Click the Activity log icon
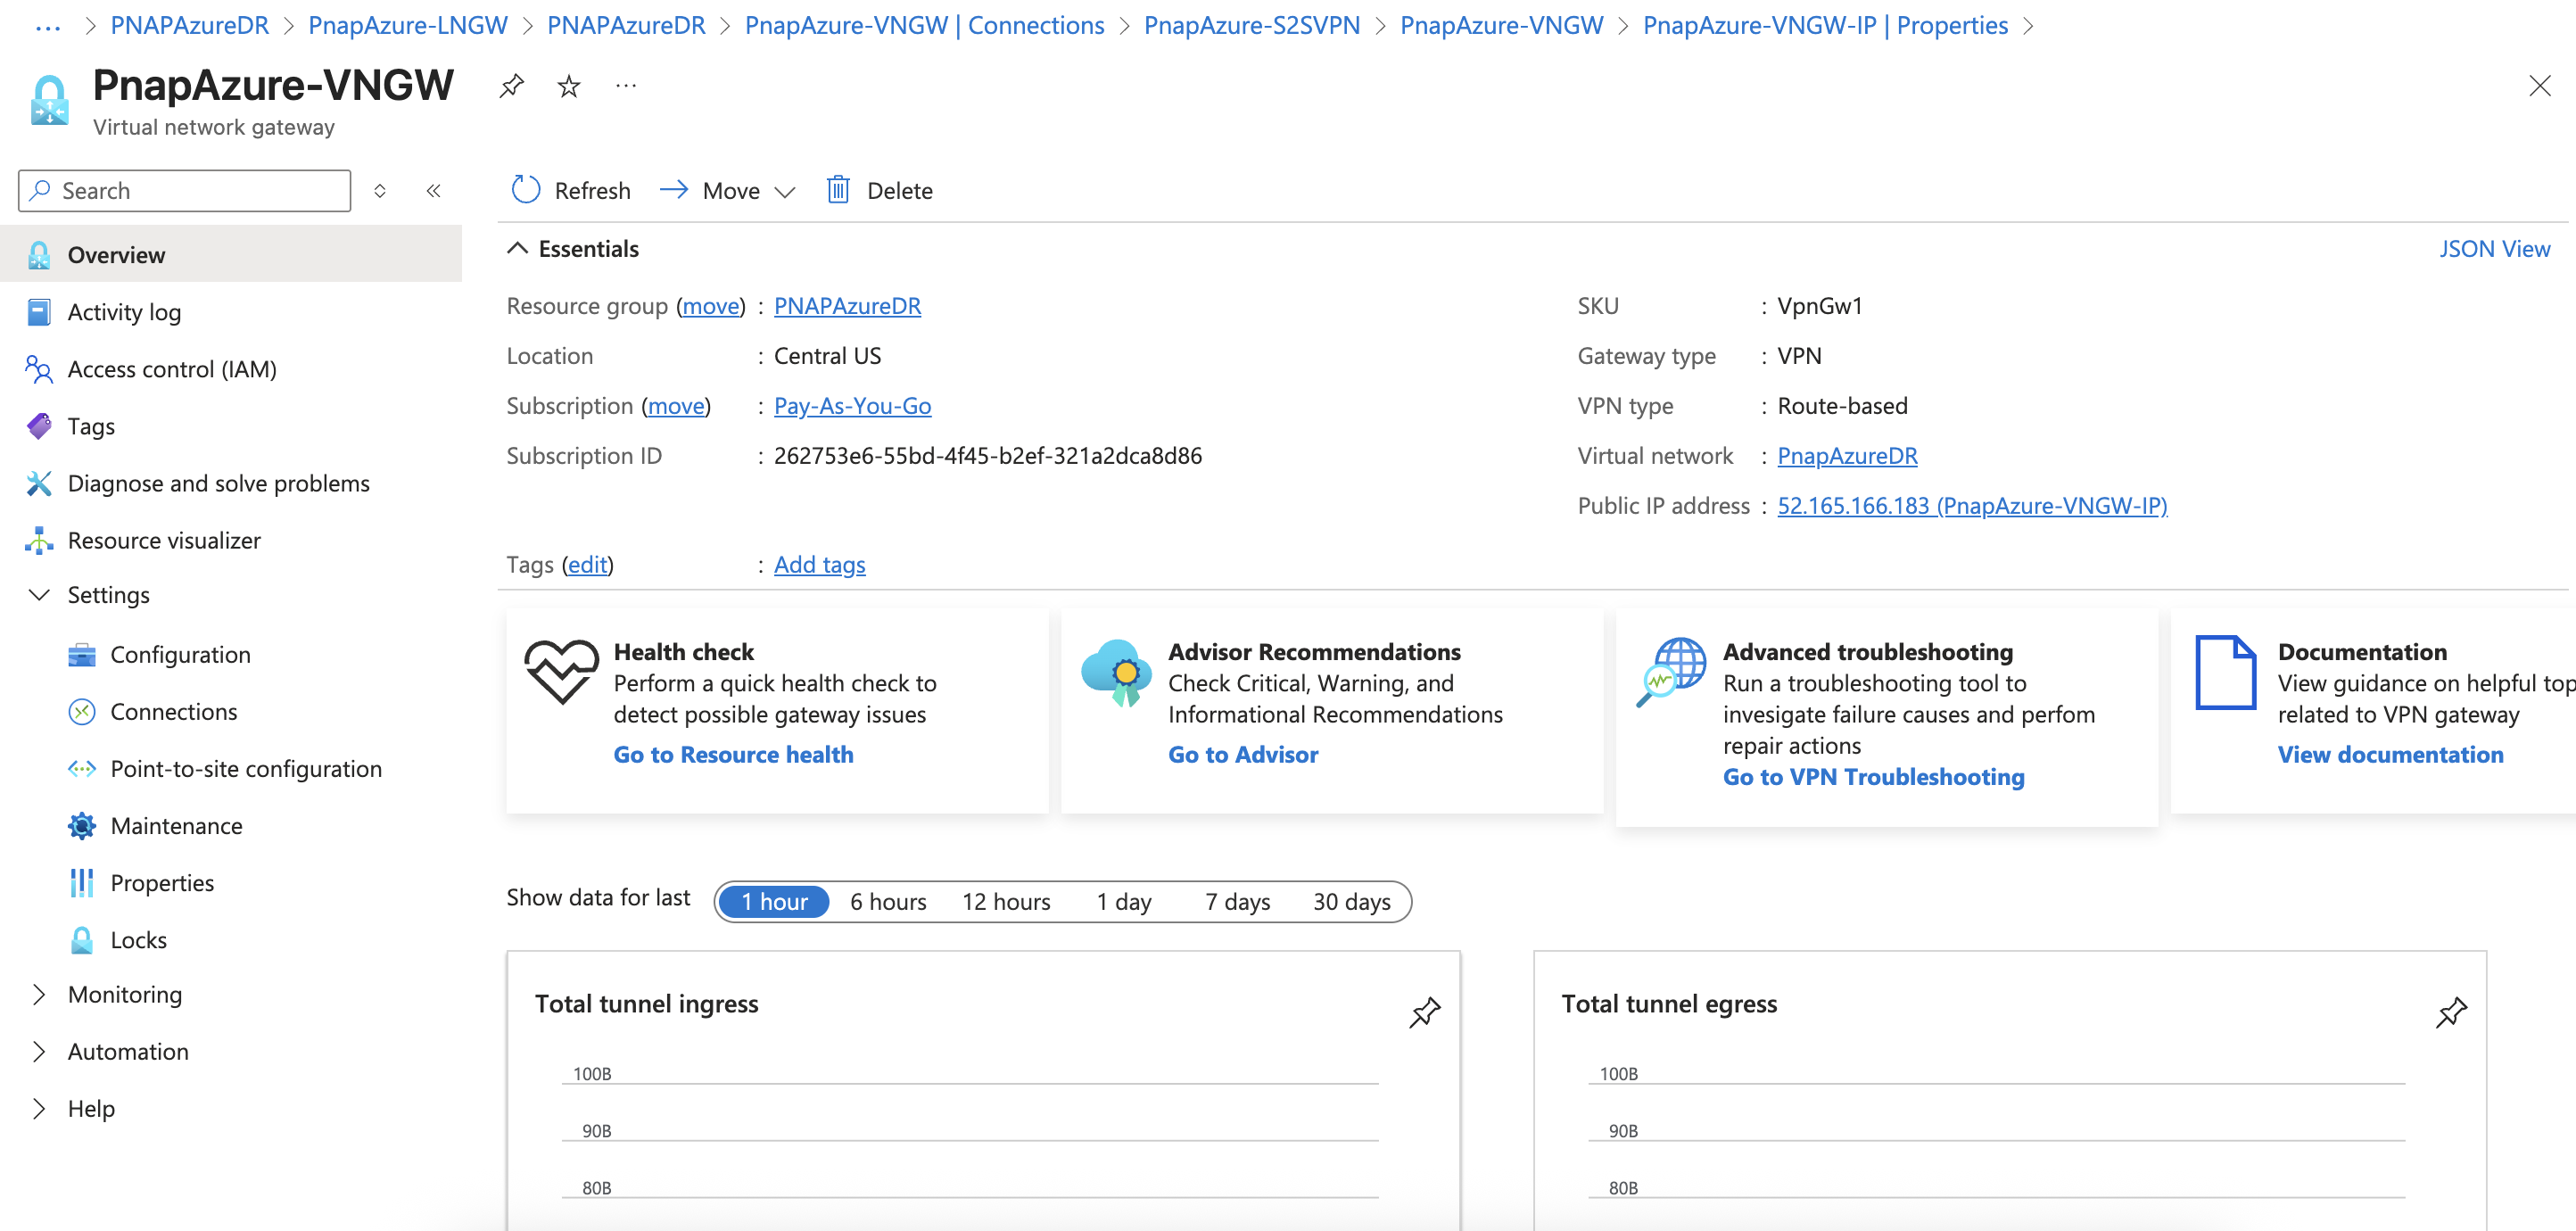This screenshot has height=1231, width=2576. tap(39, 312)
